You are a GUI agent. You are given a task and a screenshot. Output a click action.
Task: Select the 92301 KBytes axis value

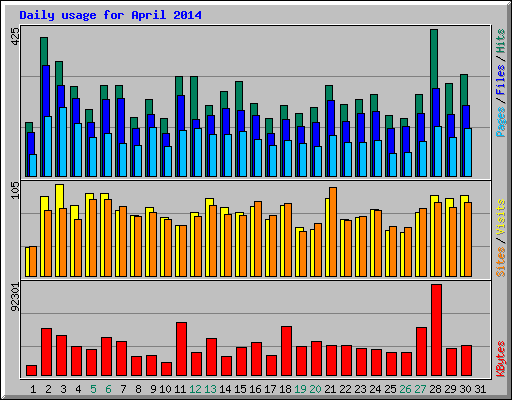(x=15, y=297)
